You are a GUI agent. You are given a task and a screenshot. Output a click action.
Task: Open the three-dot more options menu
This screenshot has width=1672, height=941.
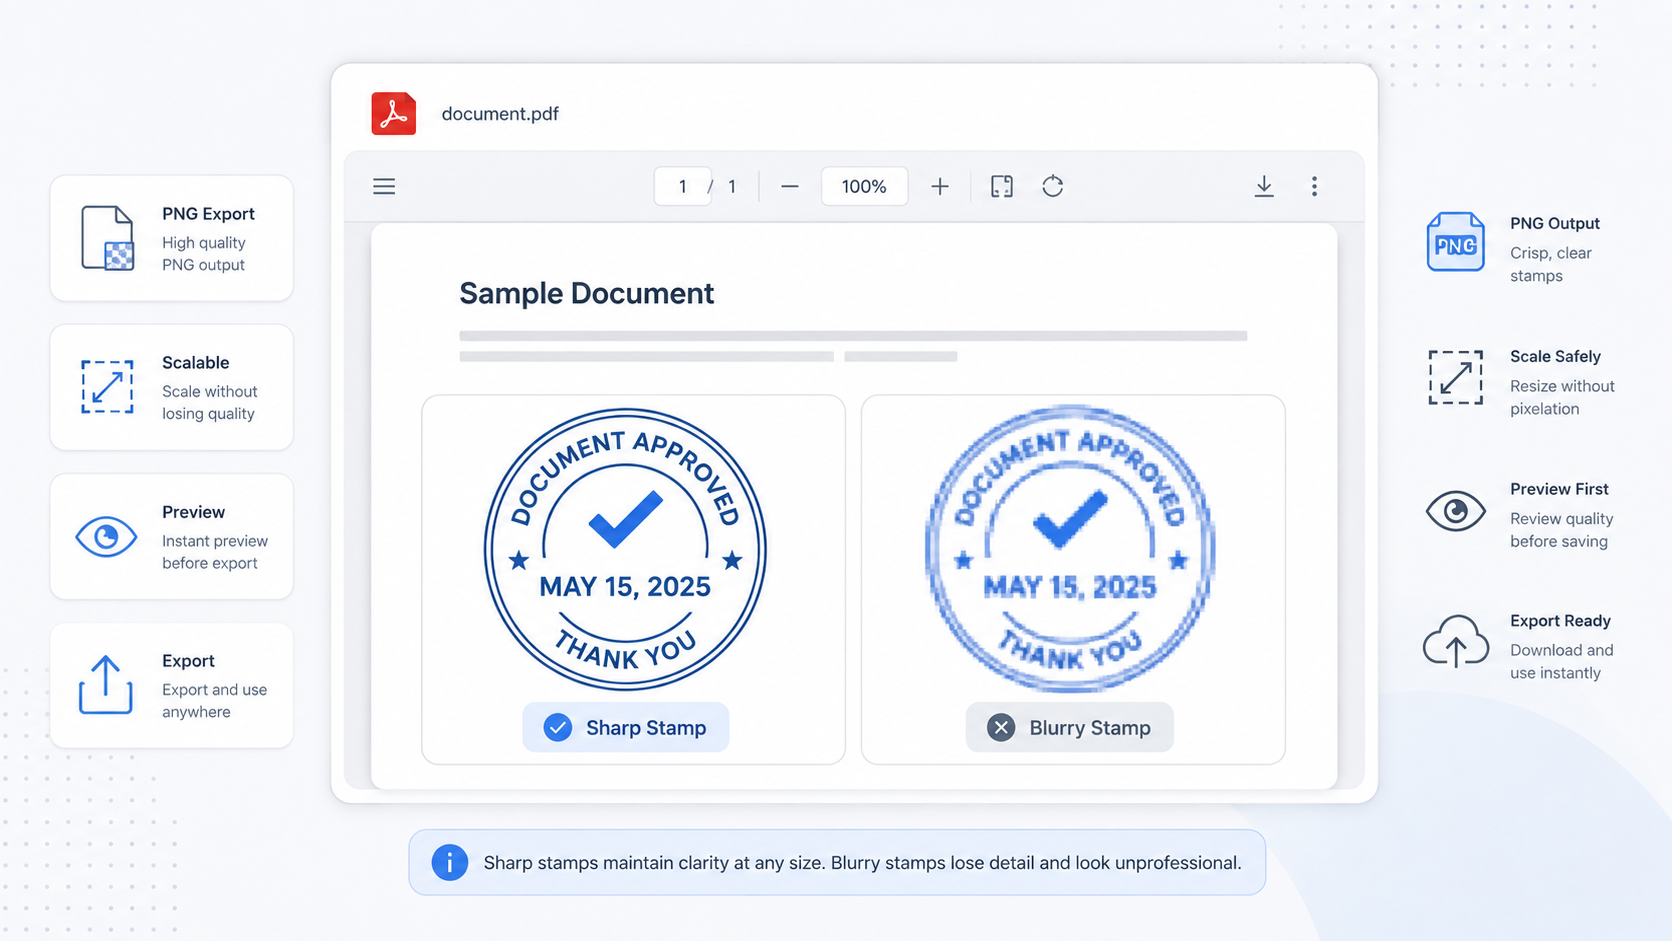1314,187
